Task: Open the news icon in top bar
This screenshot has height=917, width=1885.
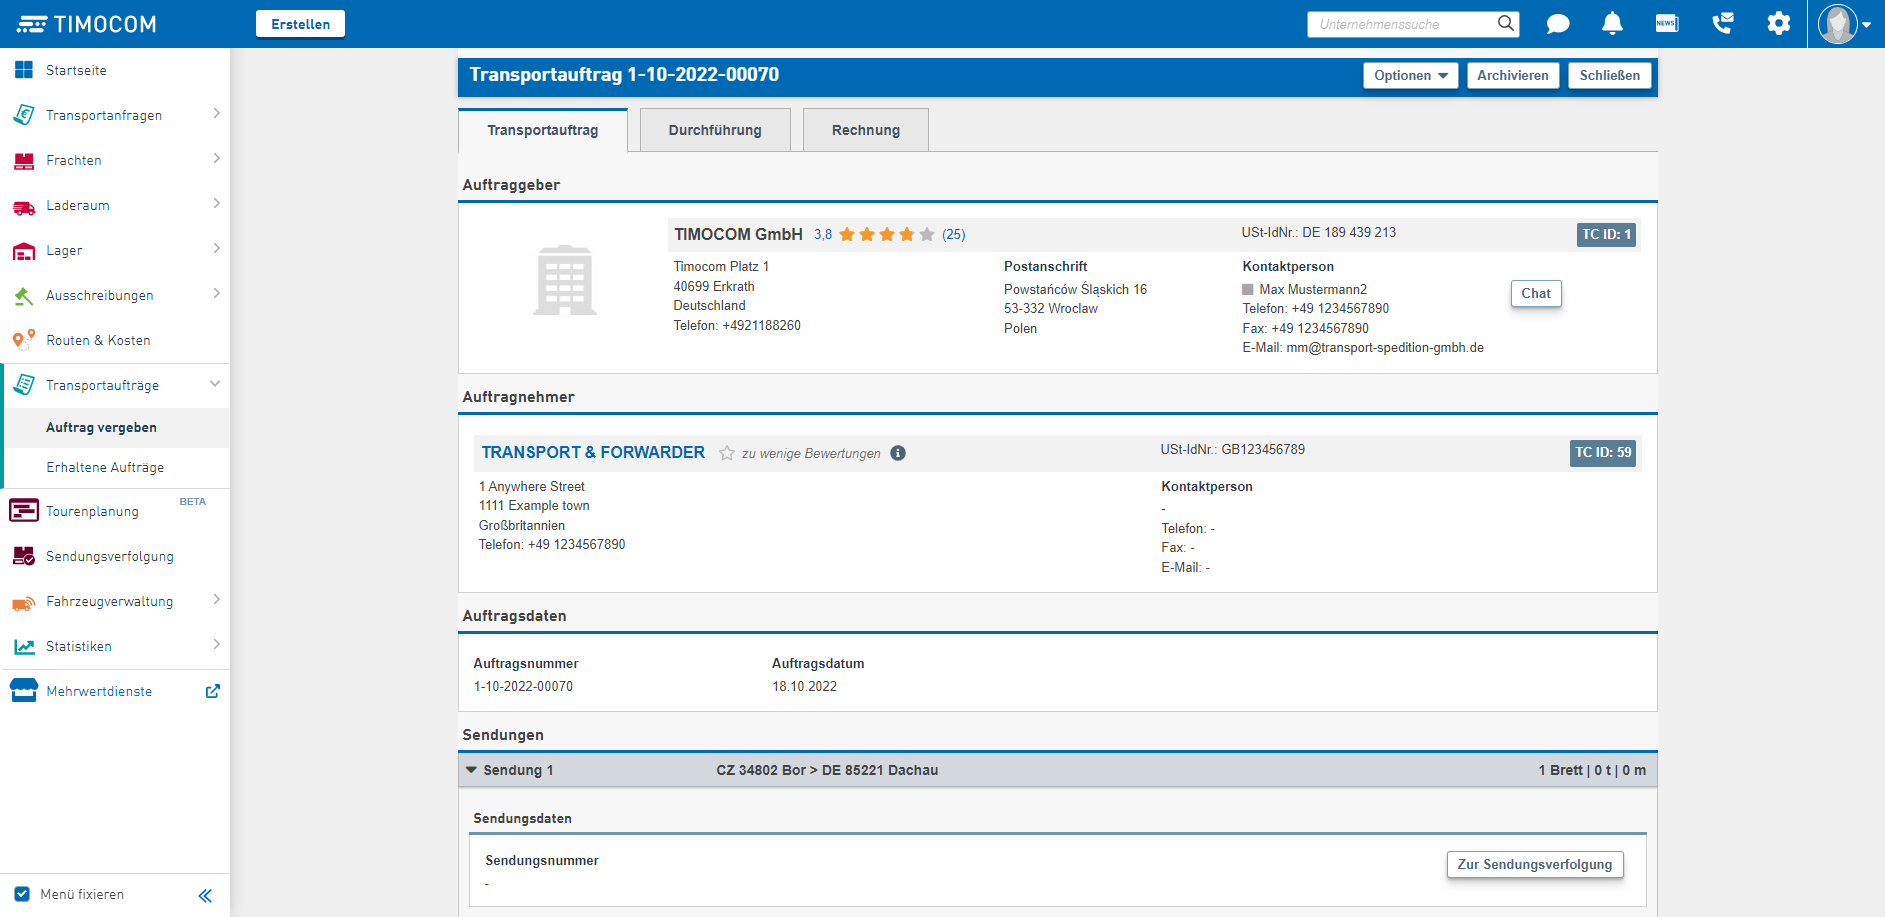Action: tap(1667, 24)
